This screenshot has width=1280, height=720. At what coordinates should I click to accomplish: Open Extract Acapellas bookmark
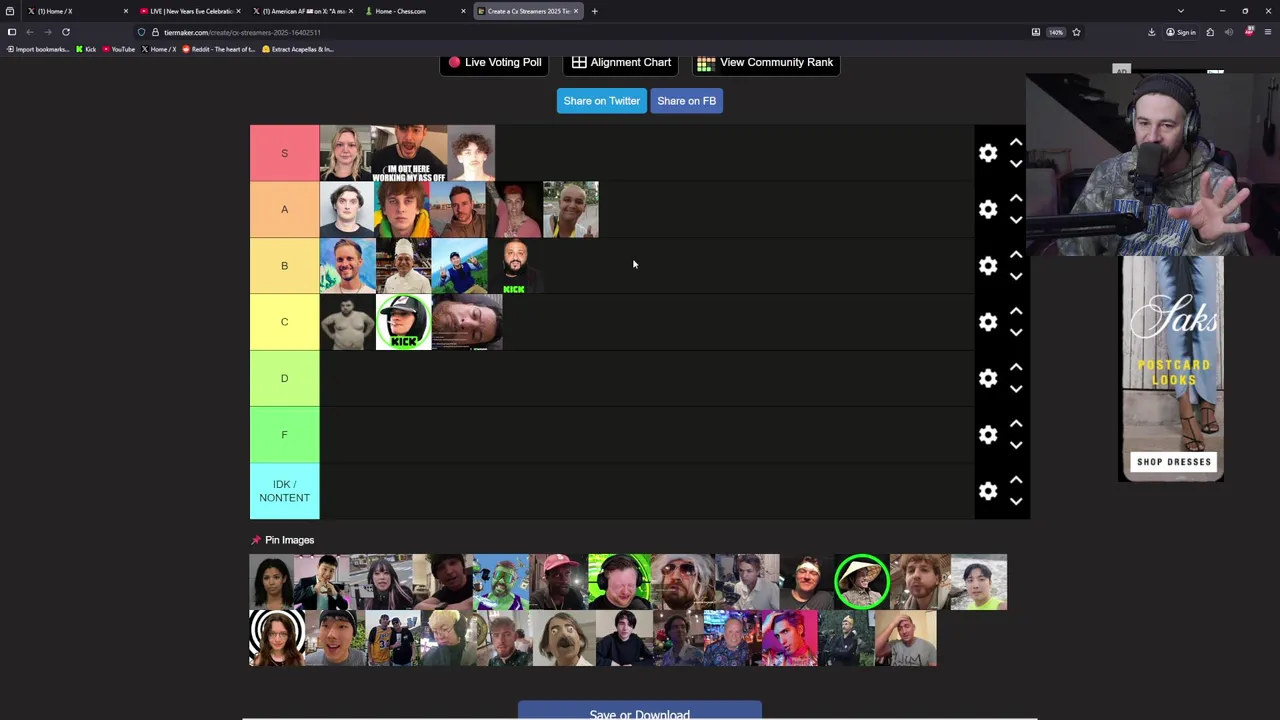point(298,49)
